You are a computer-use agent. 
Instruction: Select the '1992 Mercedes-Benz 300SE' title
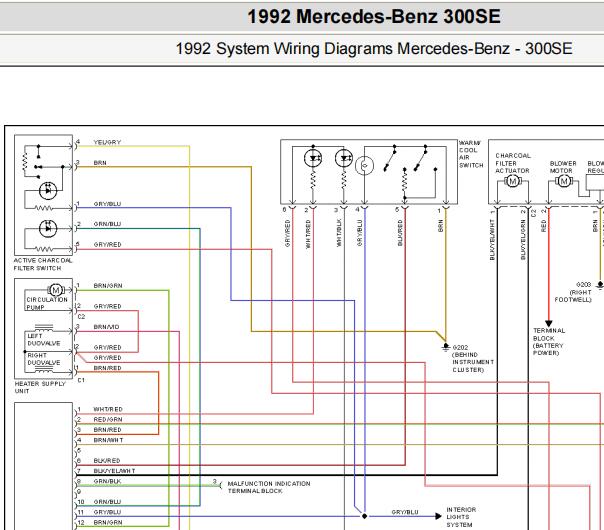(x=374, y=17)
